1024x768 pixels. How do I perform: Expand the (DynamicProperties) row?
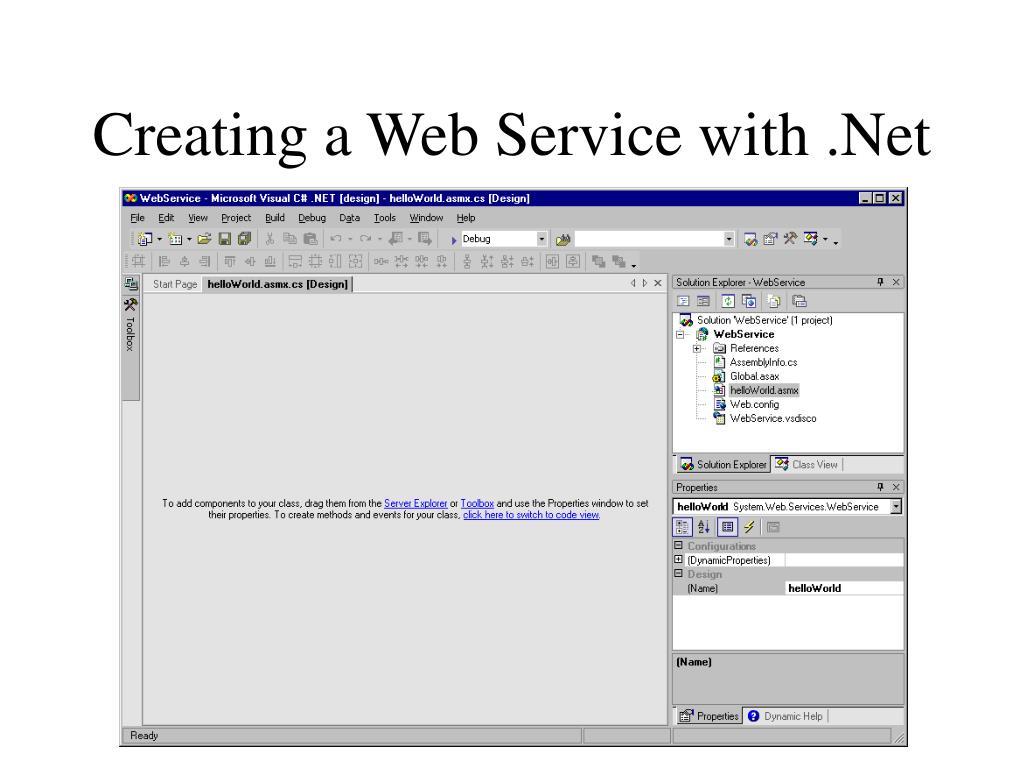coord(679,560)
